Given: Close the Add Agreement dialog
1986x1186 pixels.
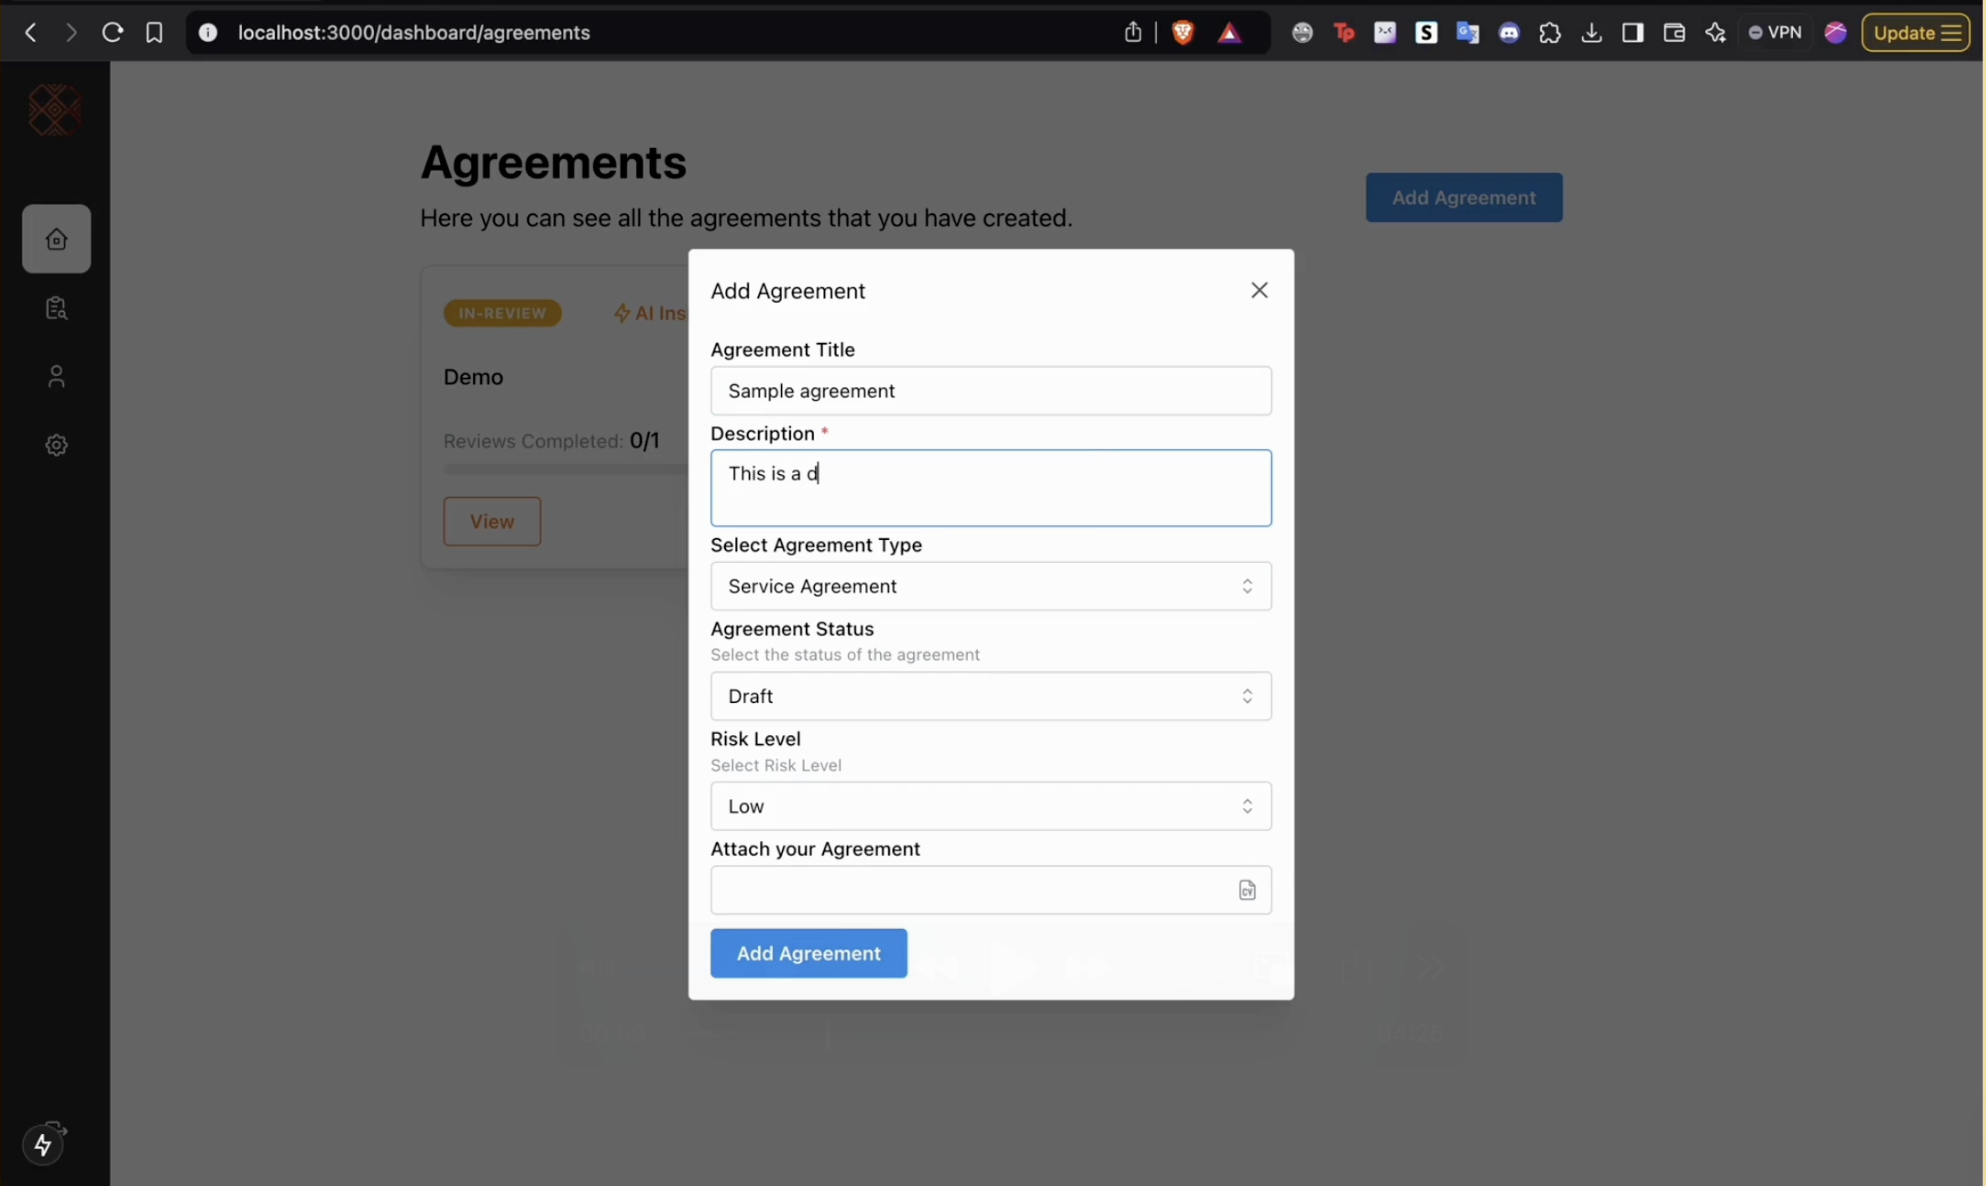Looking at the screenshot, I should click(1259, 290).
